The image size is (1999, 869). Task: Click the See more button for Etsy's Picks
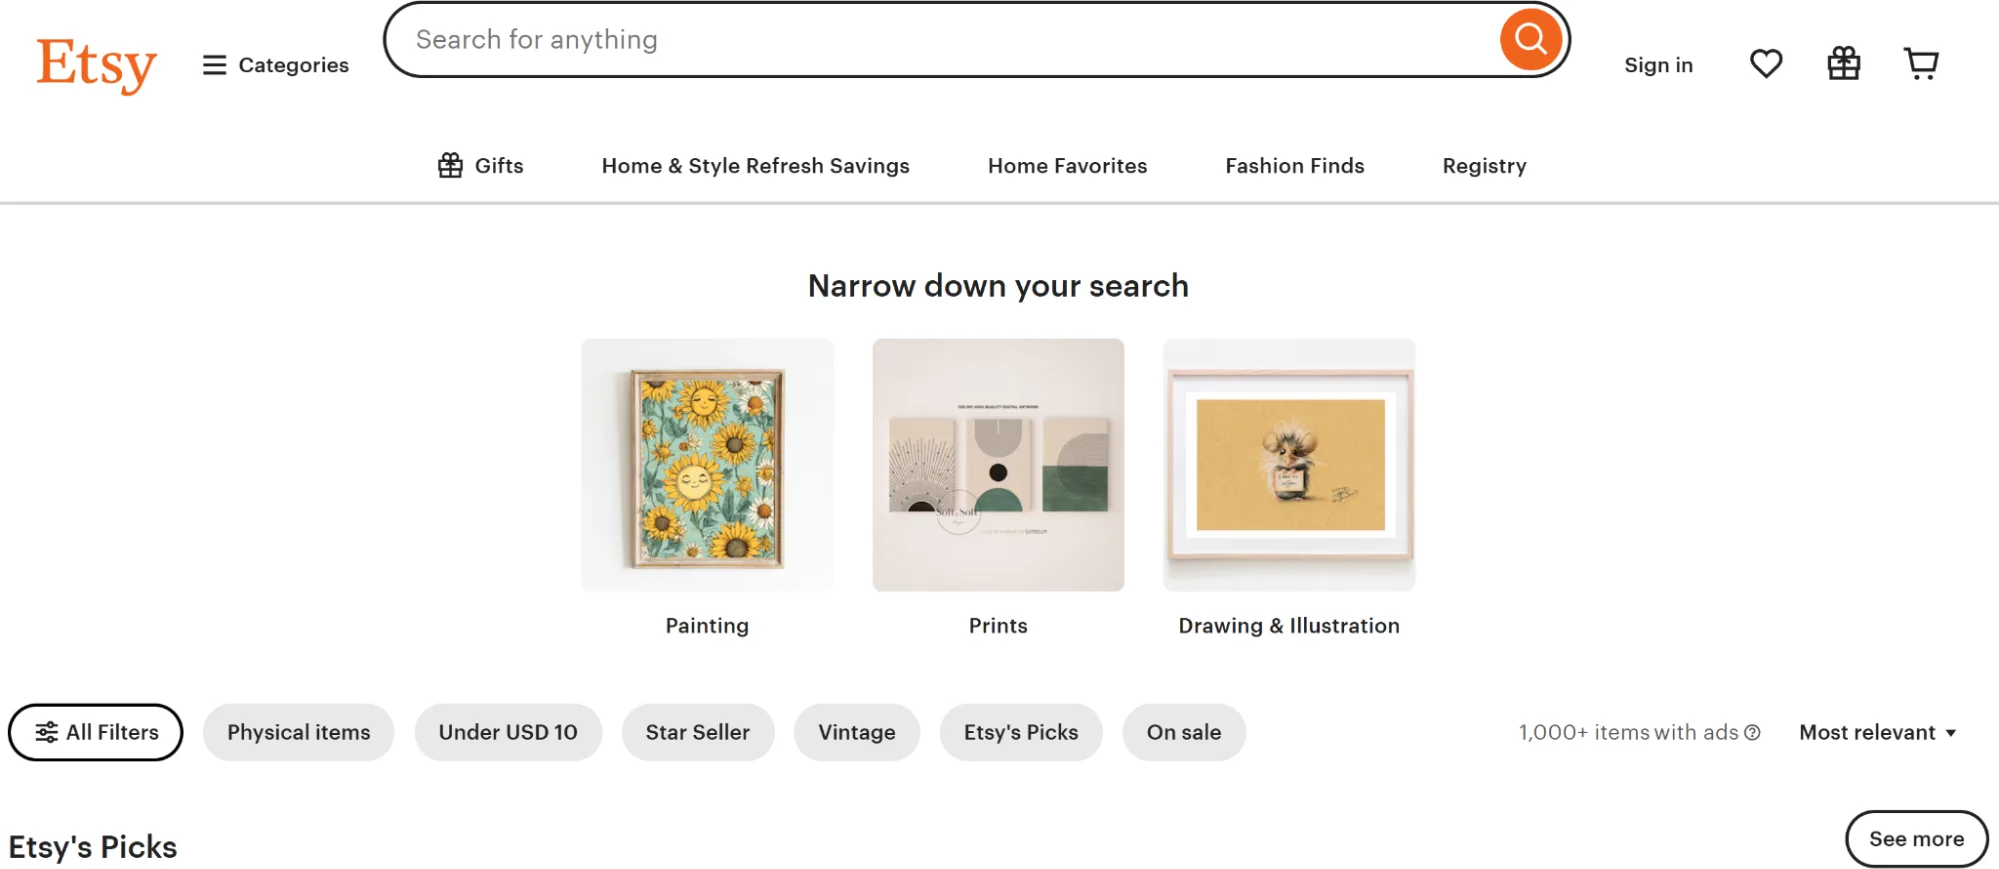click(x=1915, y=839)
